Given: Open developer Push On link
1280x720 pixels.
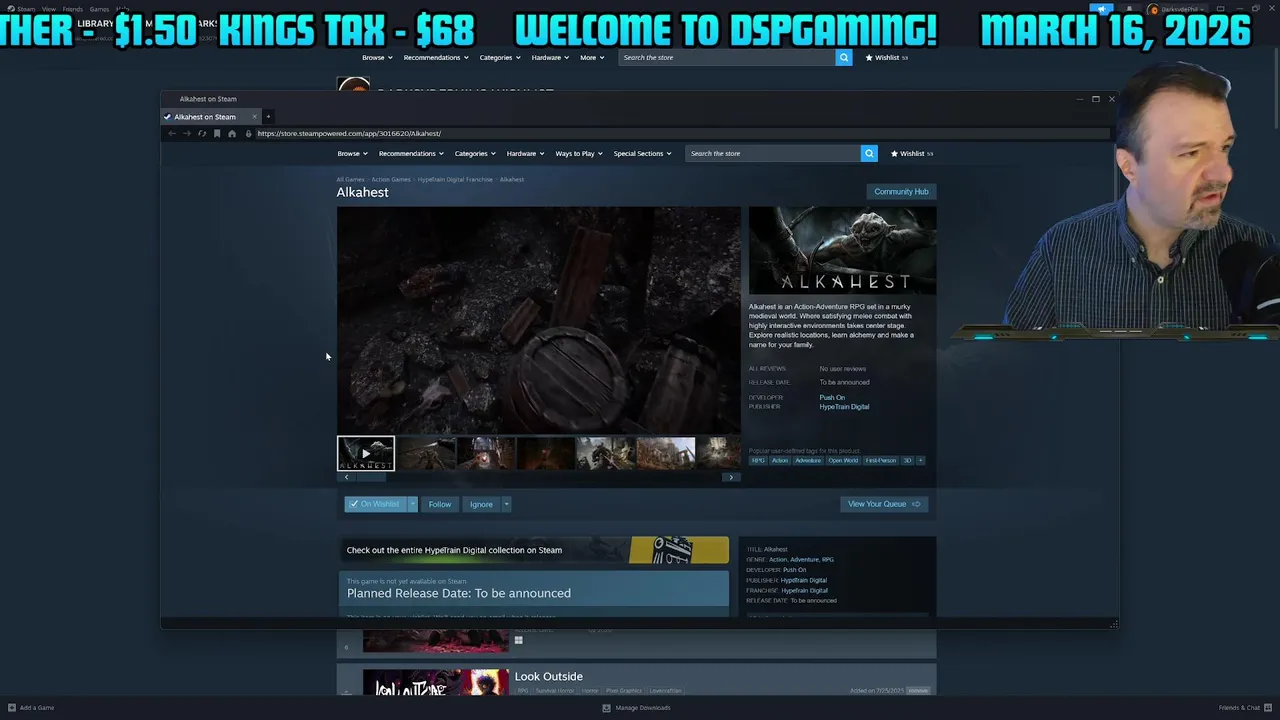Looking at the screenshot, I should point(832,398).
